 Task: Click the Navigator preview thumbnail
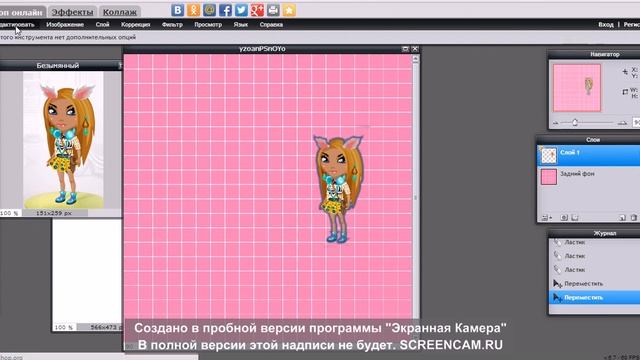[x=577, y=87]
